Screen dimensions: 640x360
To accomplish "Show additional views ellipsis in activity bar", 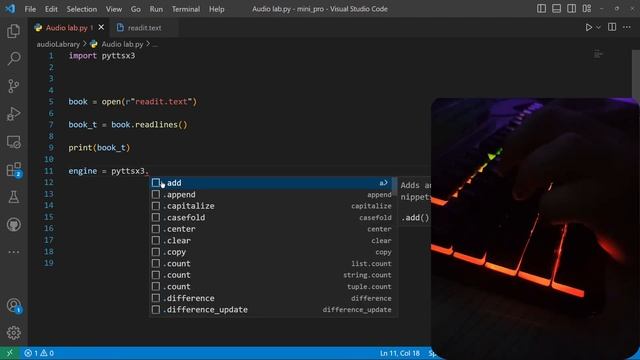I will coord(13,252).
